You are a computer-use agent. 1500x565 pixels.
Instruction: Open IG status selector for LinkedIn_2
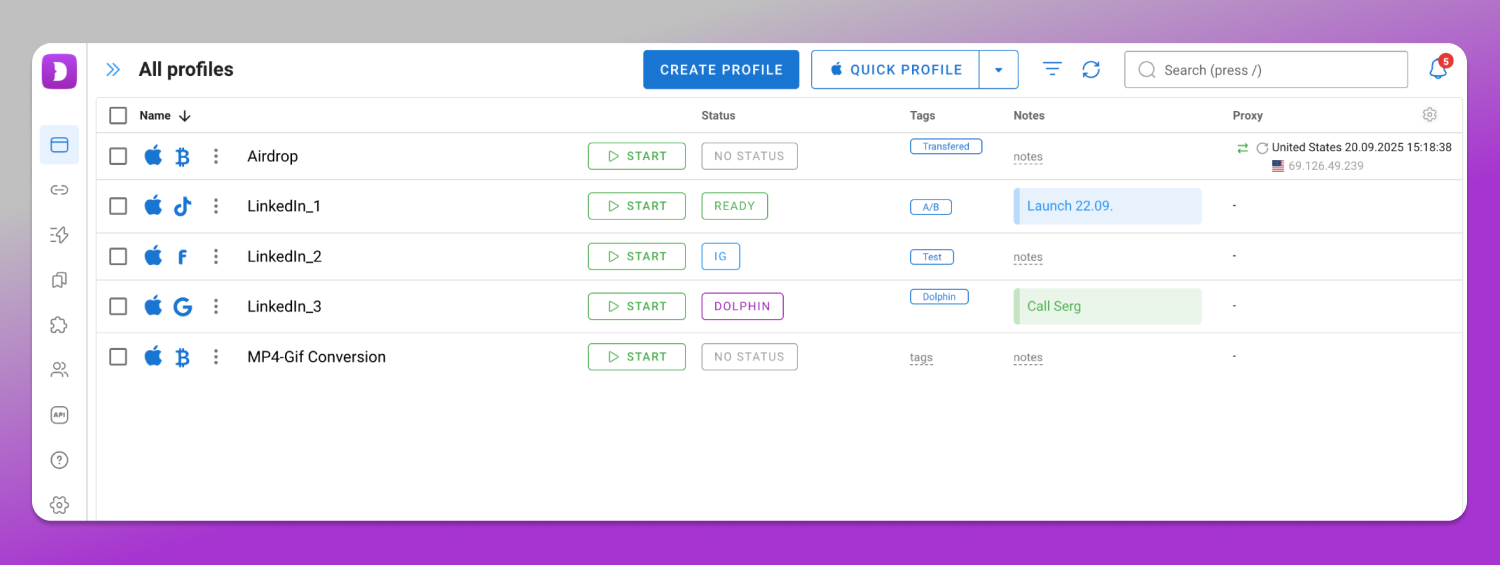[720, 256]
